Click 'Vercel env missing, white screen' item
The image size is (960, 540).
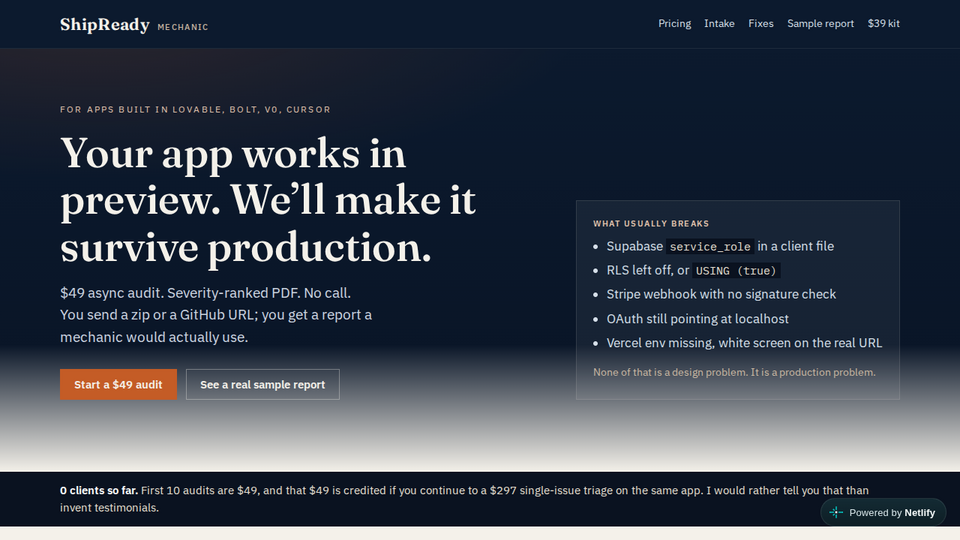tap(744, 343)
